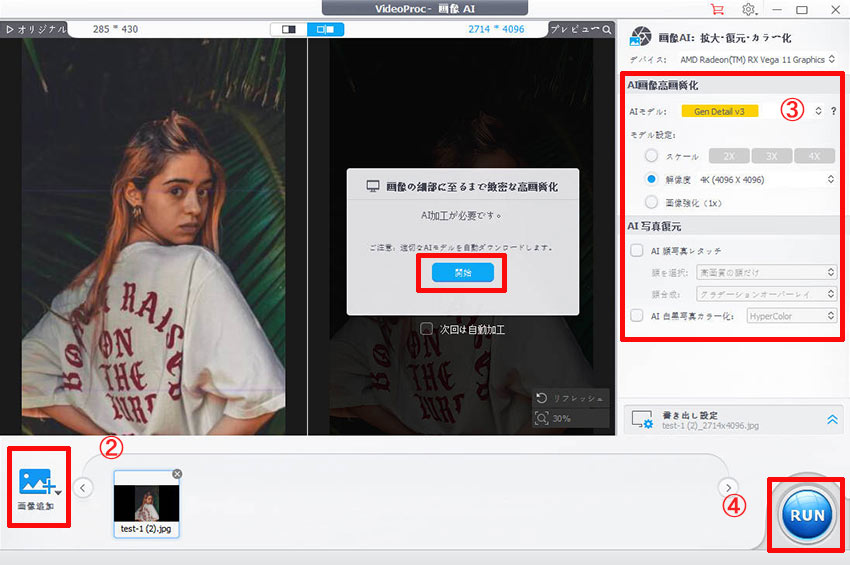The width and height of the screenshot is (850, 565).
Task: Click the AI 写真復元 section header
Action: (x=654, y=226)
